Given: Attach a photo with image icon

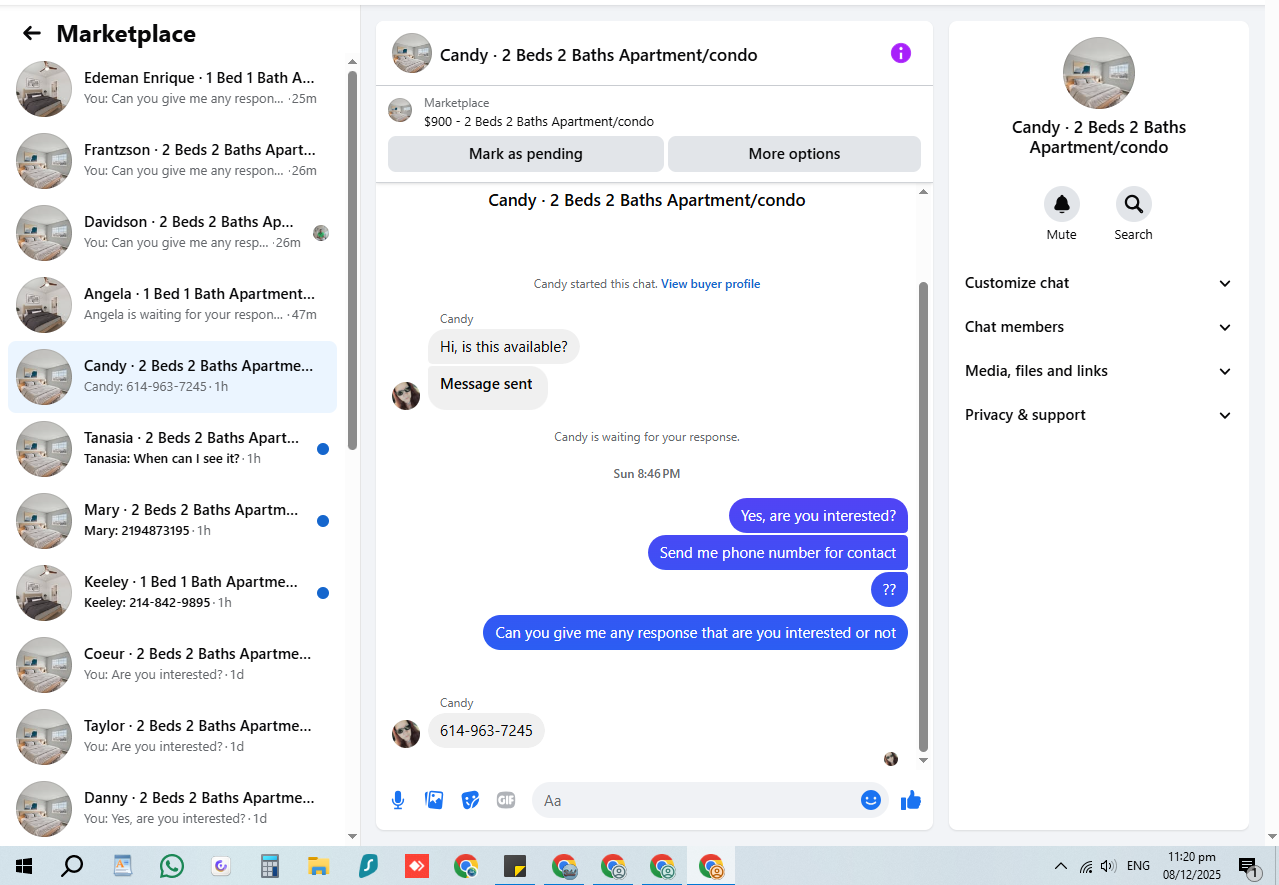Looking at the screenshot, I should 434,800.
